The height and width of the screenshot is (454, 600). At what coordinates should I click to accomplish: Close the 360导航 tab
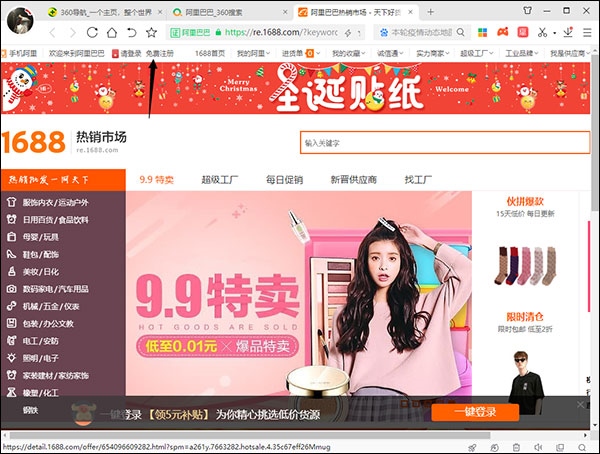(x=160, y=12)
